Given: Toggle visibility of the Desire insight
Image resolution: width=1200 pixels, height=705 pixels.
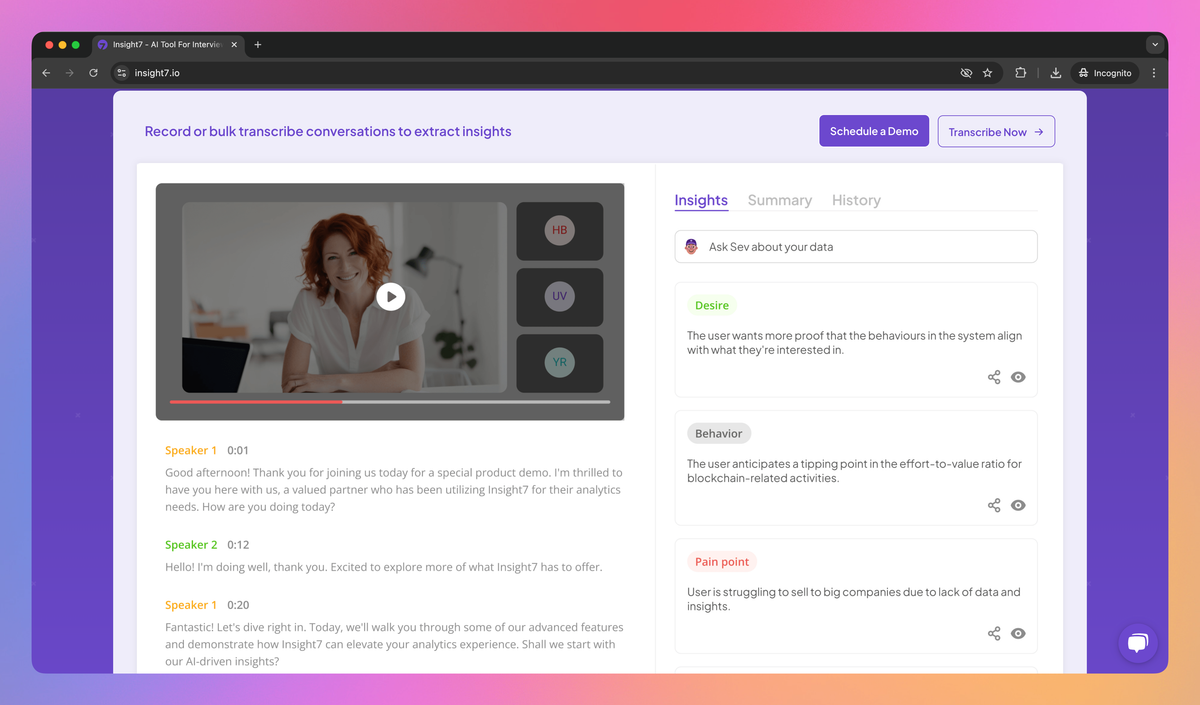Looking at the screenshot, I should coord(1018,377).
